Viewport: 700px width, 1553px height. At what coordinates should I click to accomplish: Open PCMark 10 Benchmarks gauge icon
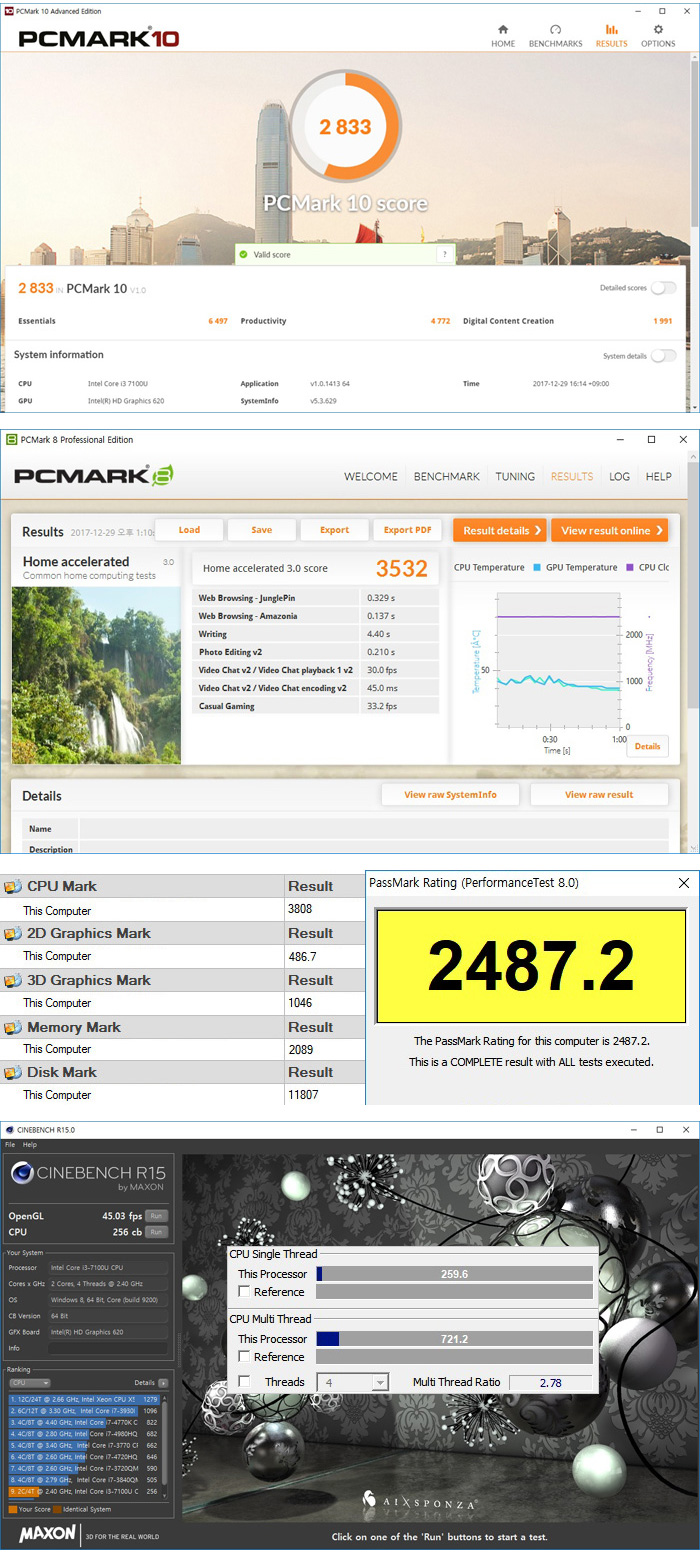click(x=556, y=30)
